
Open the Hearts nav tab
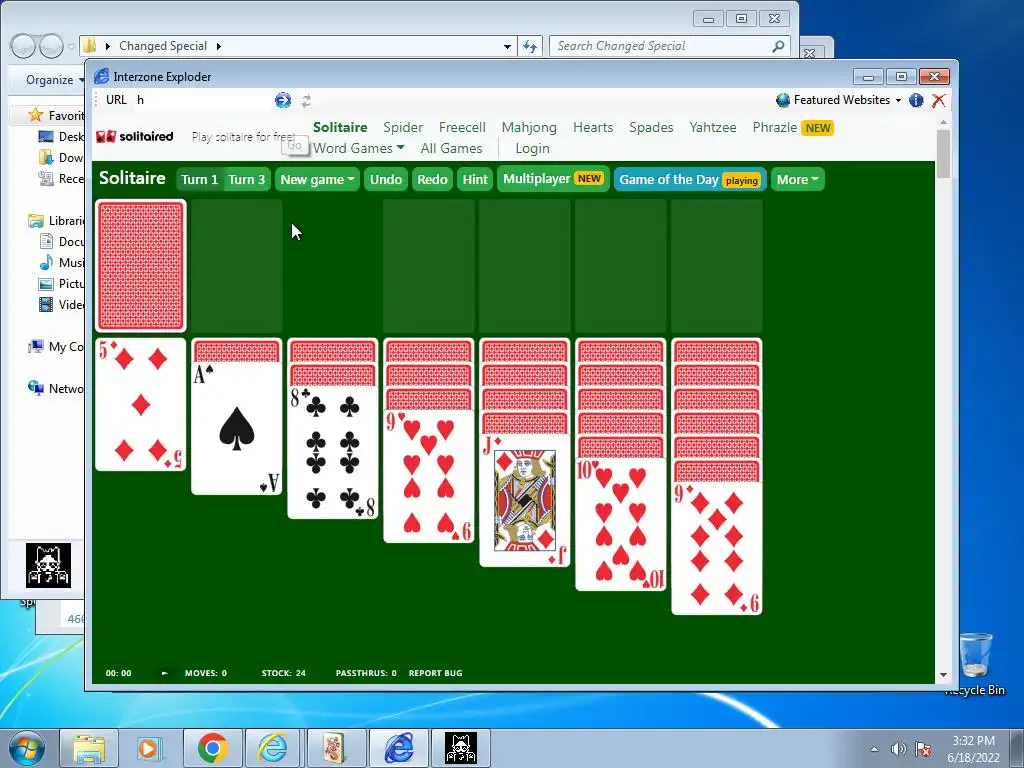tap(593, 127)
